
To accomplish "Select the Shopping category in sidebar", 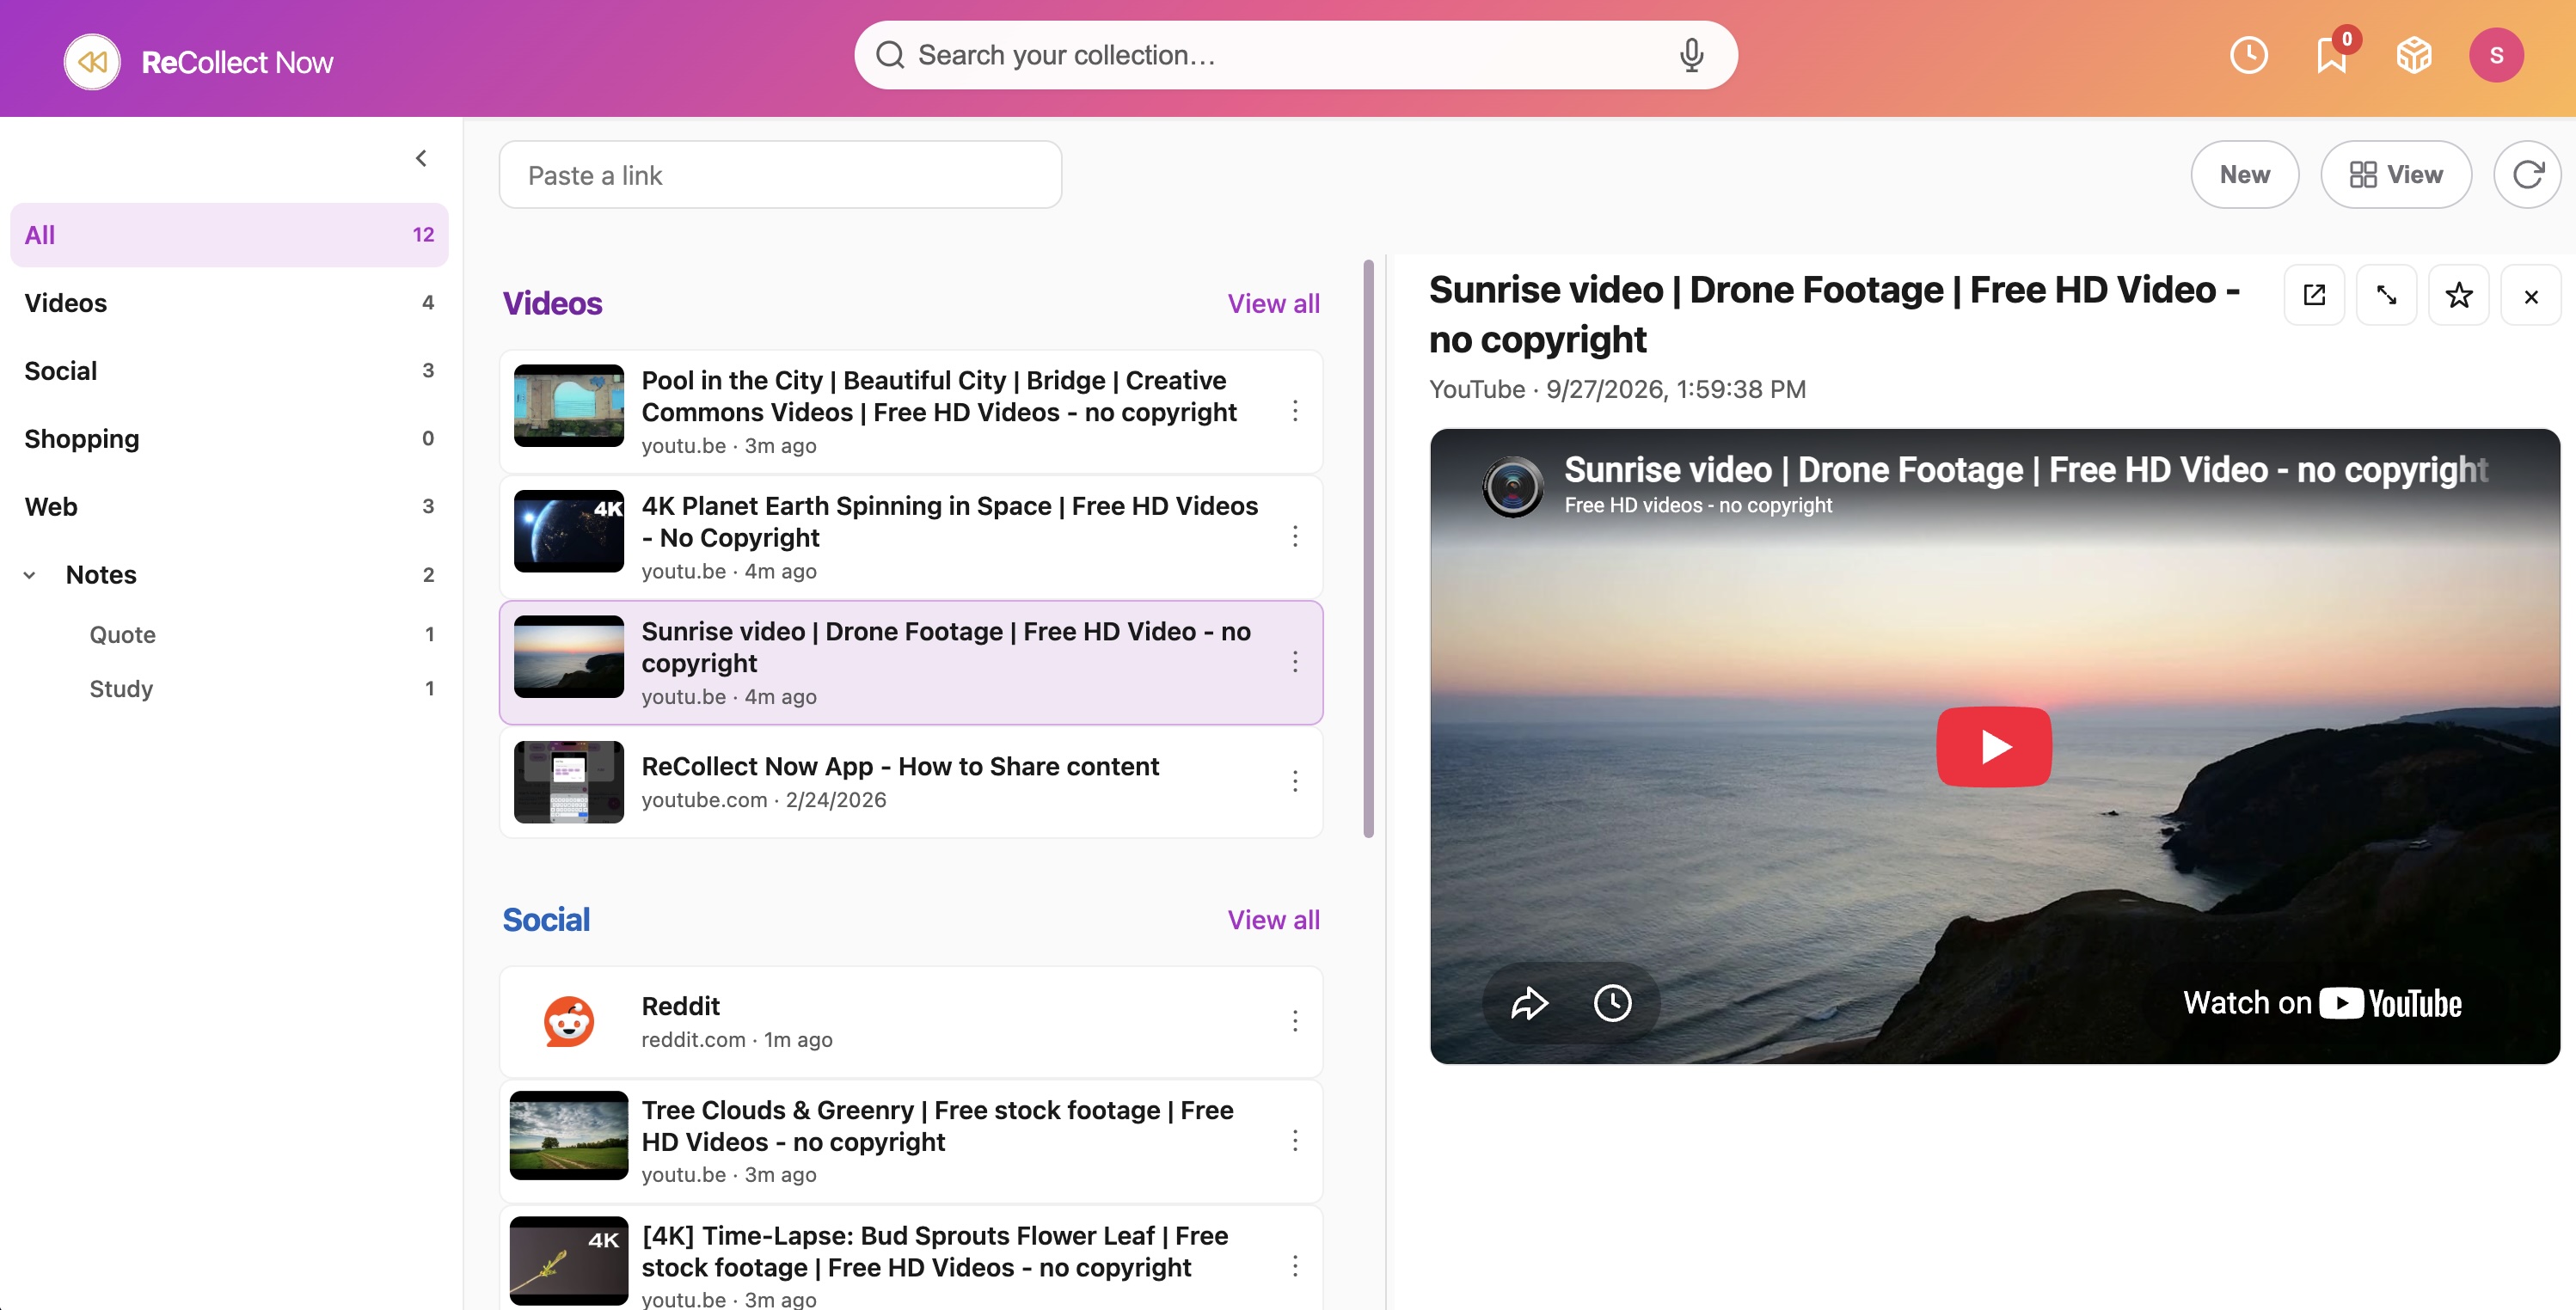I will [229, 439].
